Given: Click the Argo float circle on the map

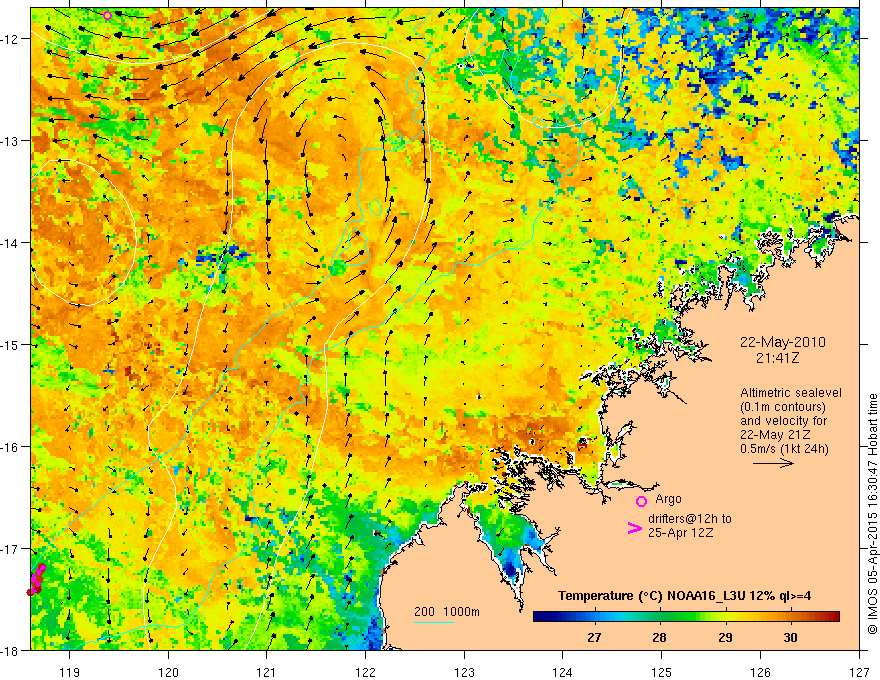Looking at the screenshot, I should point(108,15).
